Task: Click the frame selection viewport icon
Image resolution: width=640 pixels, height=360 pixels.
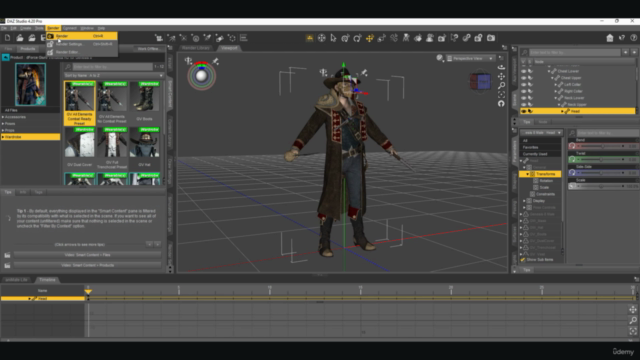Action: click(x=501, y=94)
